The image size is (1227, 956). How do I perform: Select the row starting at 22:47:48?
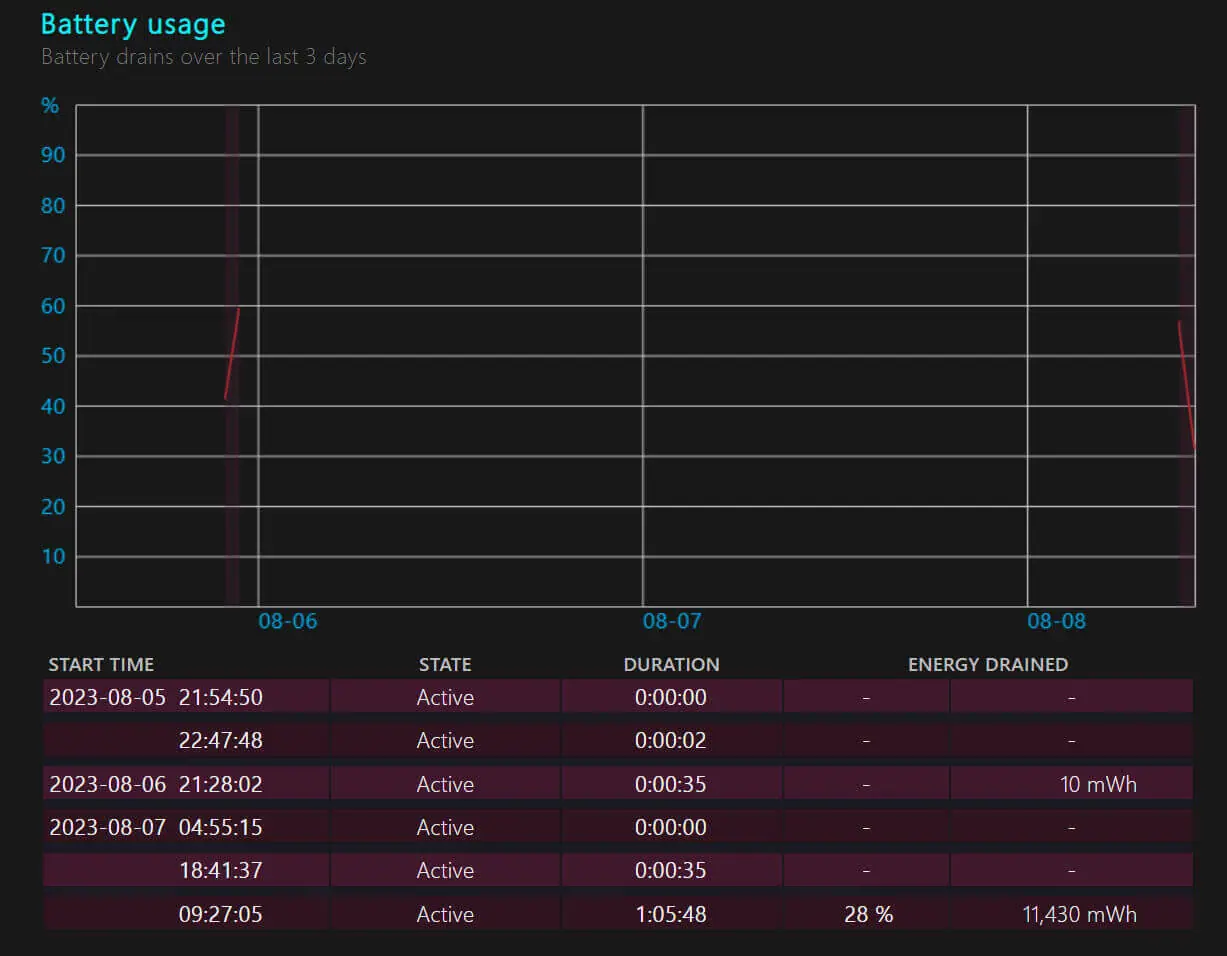tap(618, 740)
